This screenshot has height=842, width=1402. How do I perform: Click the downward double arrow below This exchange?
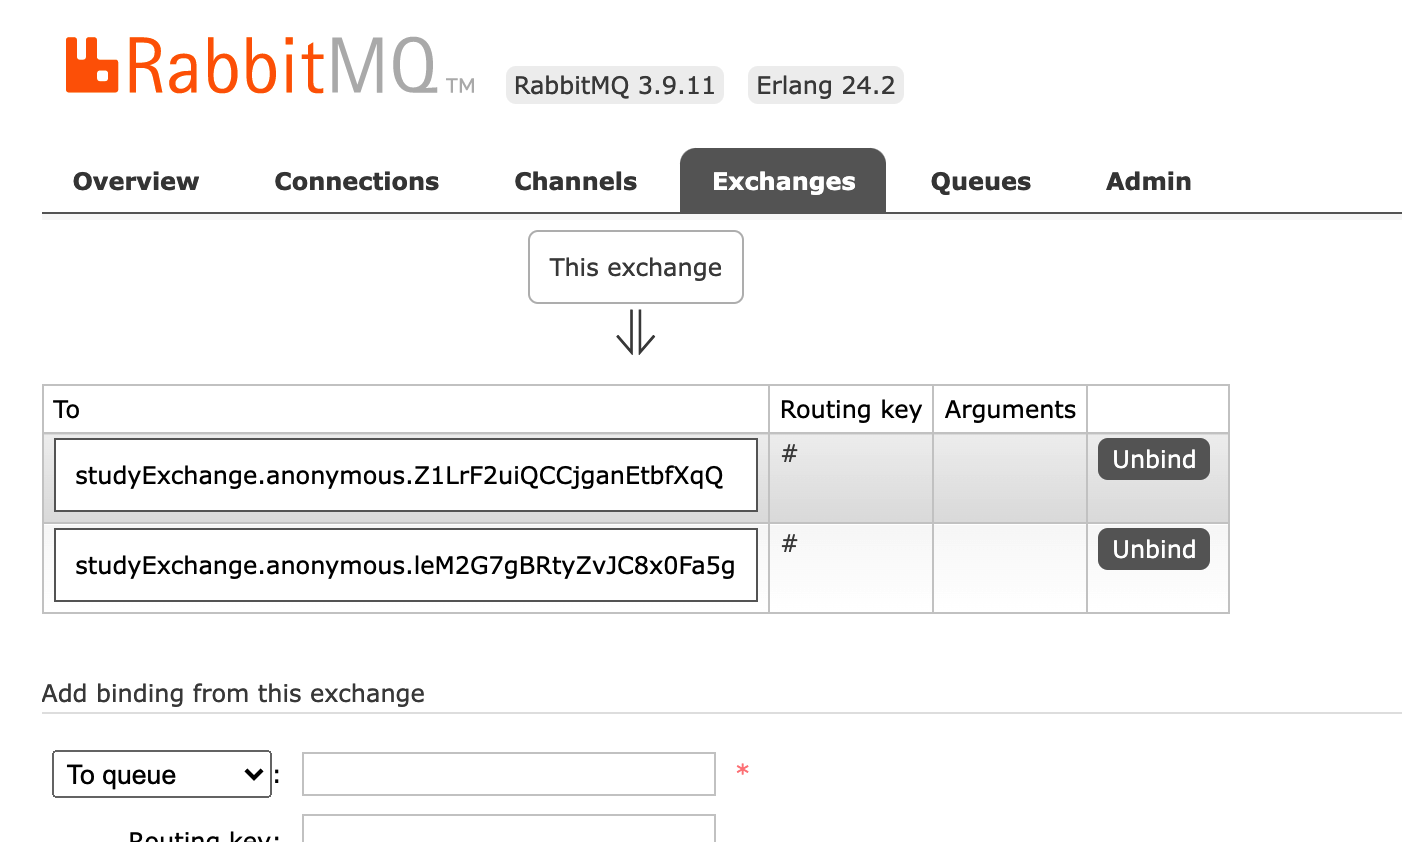click(x=635, y=332)
